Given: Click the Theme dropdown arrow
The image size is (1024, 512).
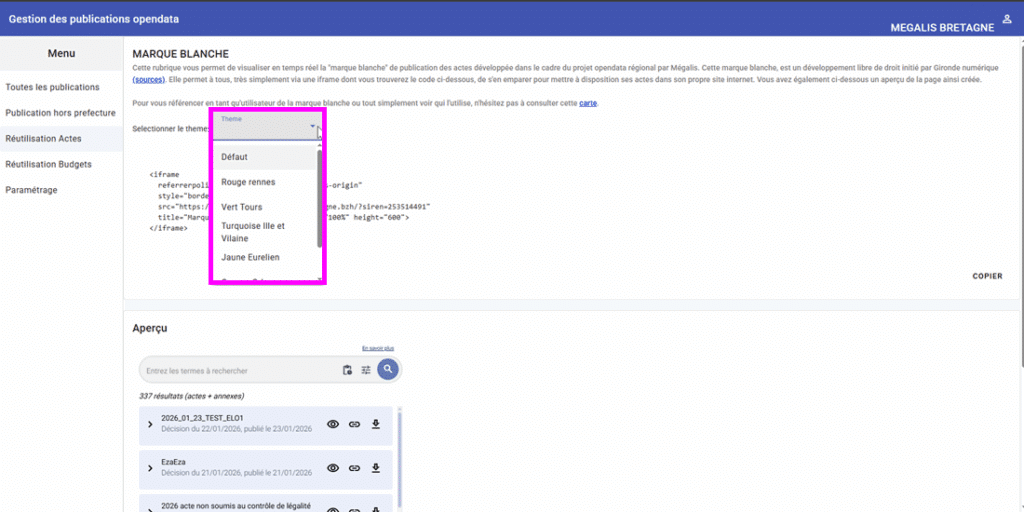Looking at the screenshot, I should click(x=313, y=127).
